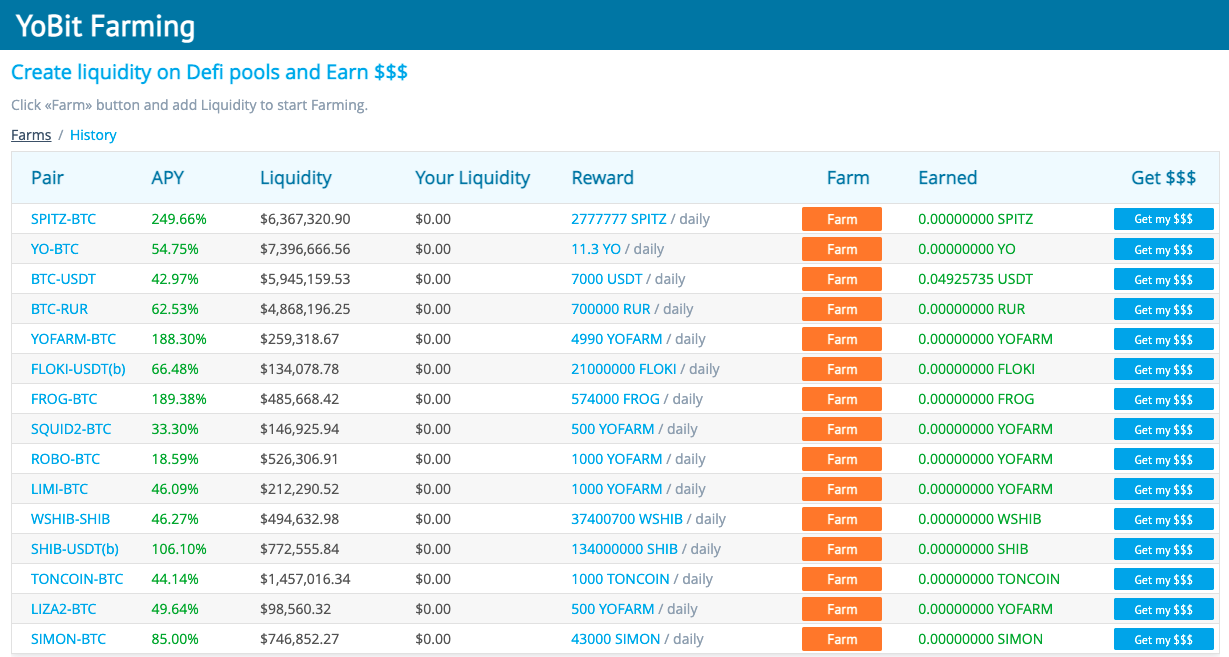Click Get my $$$ for SPITZ-BTC

(1164, 219)
